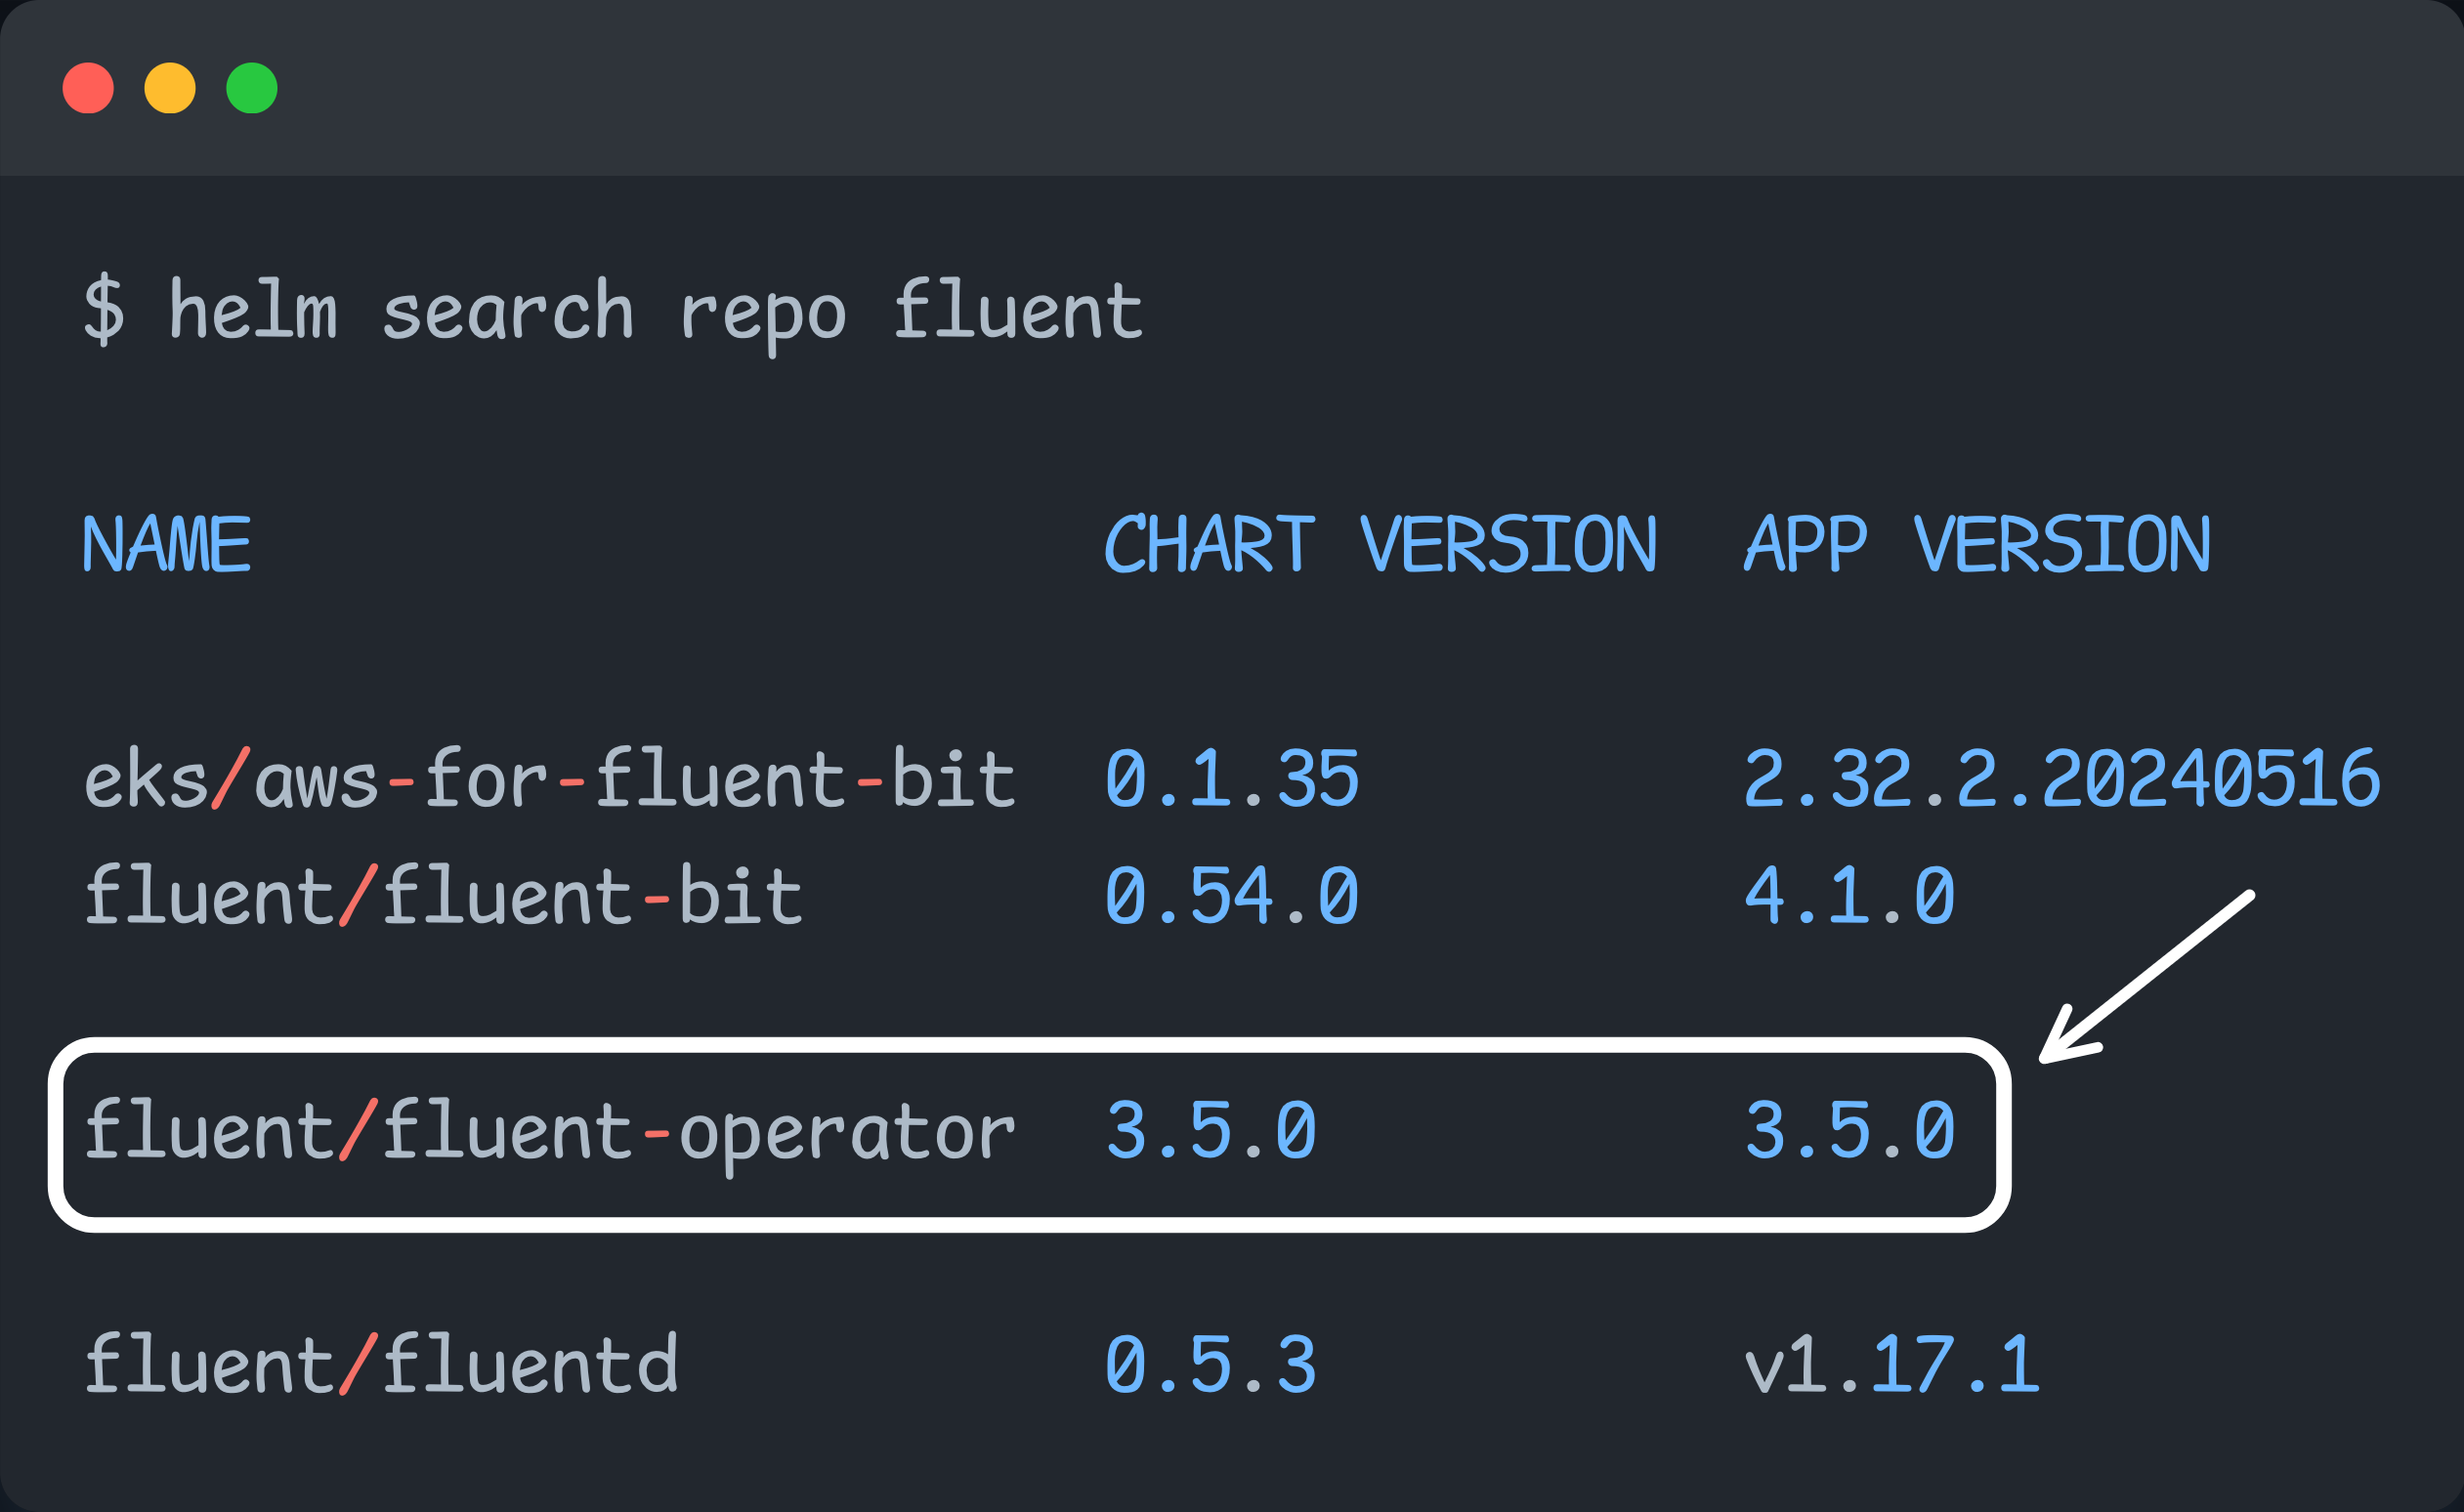The image size is (2464, 1512).
Task: Click the green maximize window dot
Action: 252,88
